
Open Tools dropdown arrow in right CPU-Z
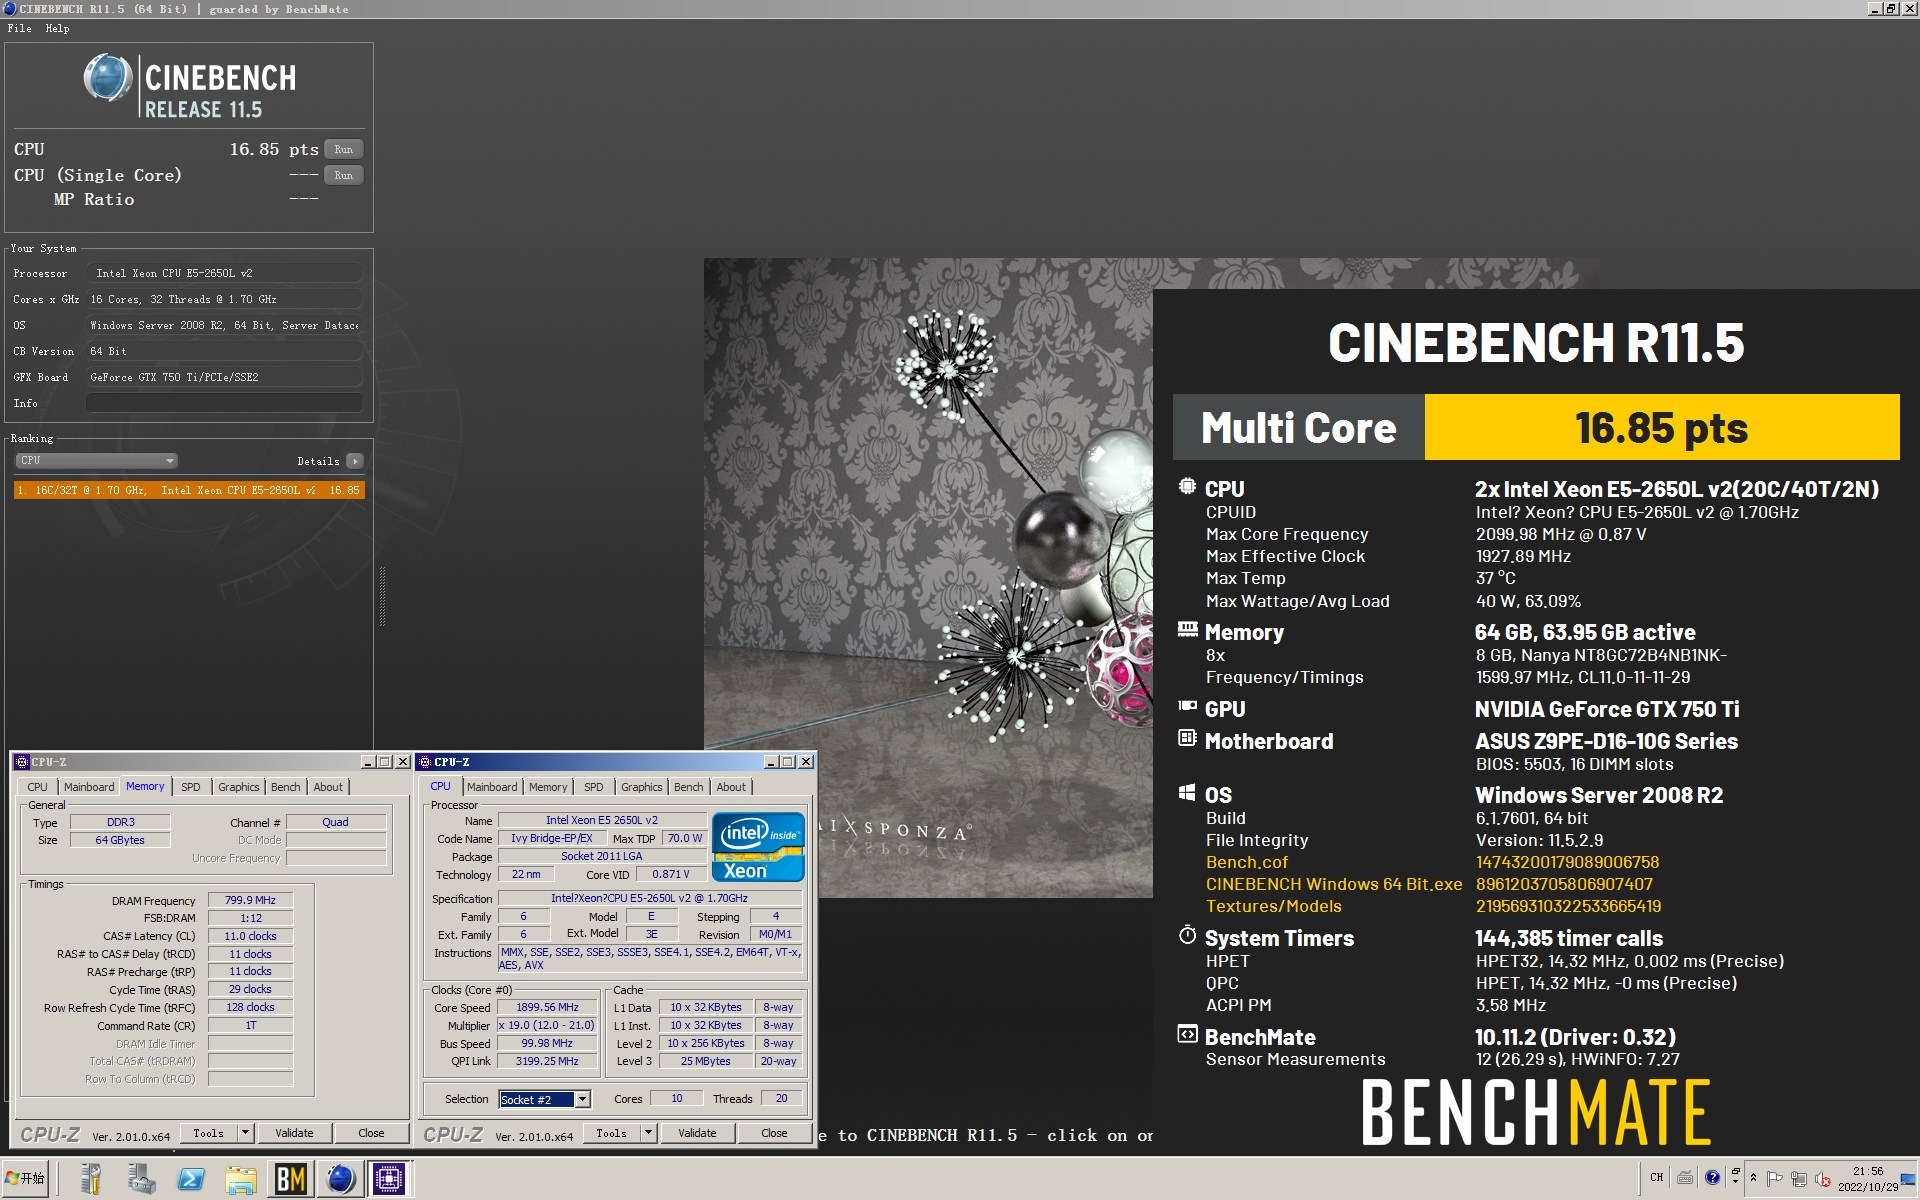(648, 1133)
